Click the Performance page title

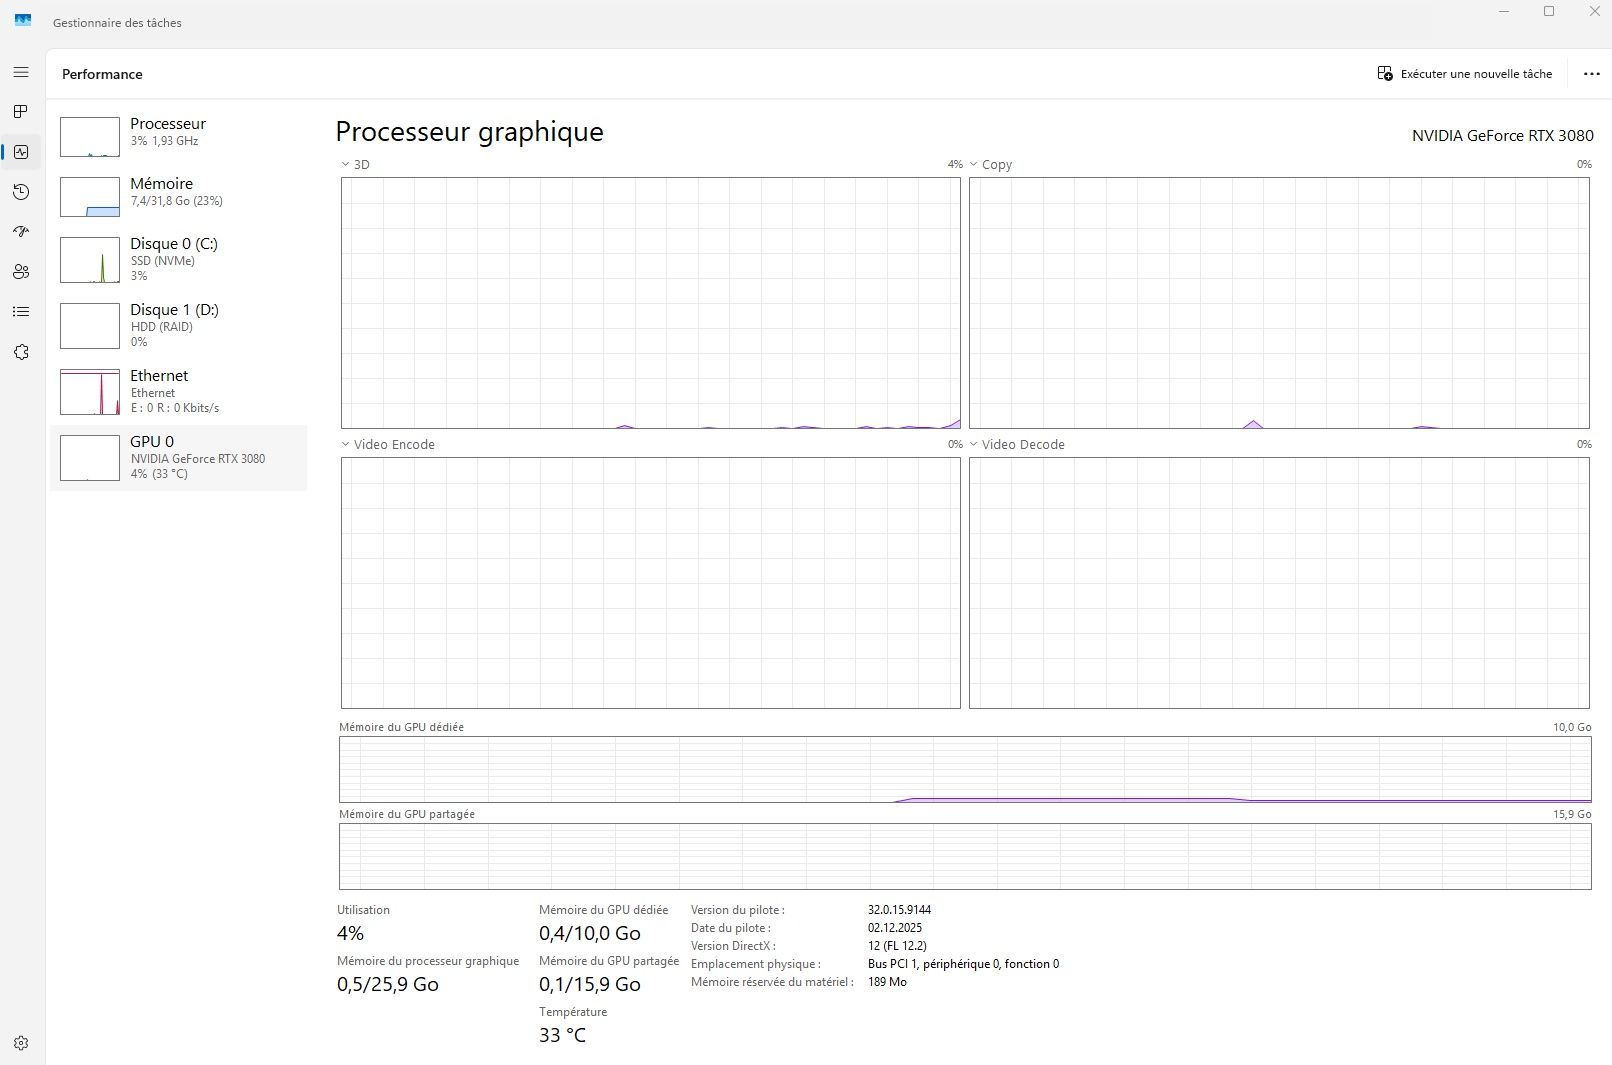[102, 74]
